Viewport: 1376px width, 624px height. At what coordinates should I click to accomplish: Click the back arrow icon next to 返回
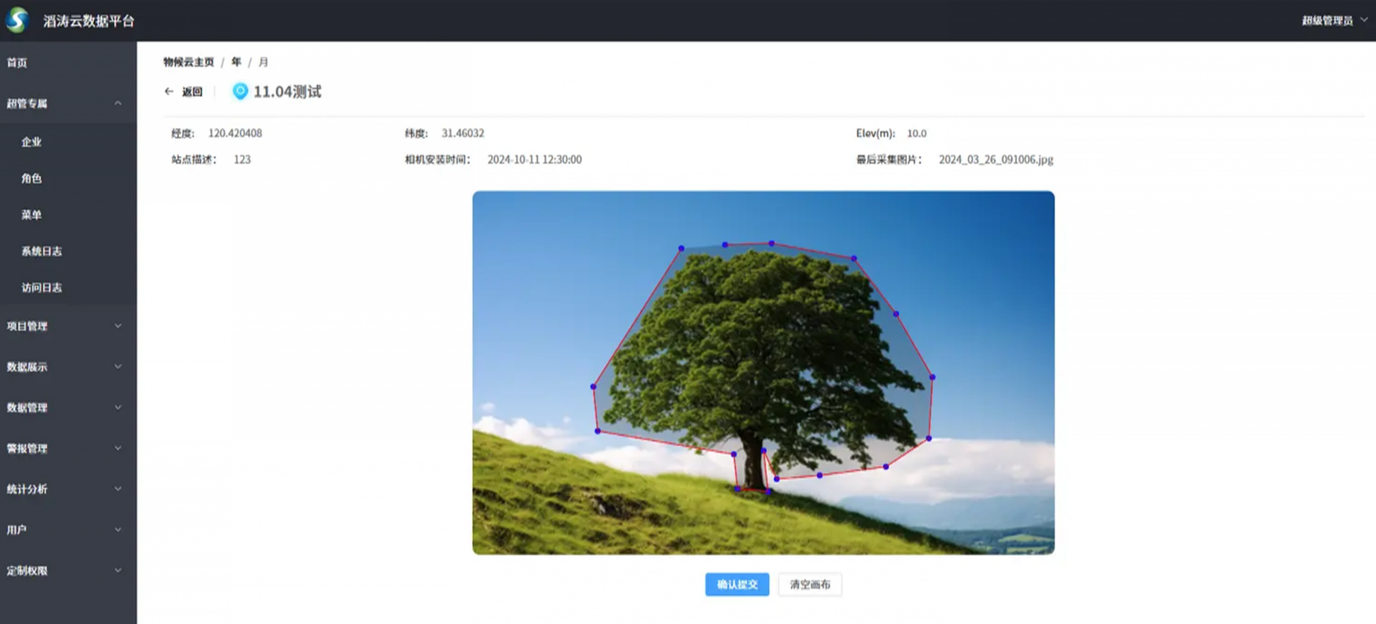point(169,92)
